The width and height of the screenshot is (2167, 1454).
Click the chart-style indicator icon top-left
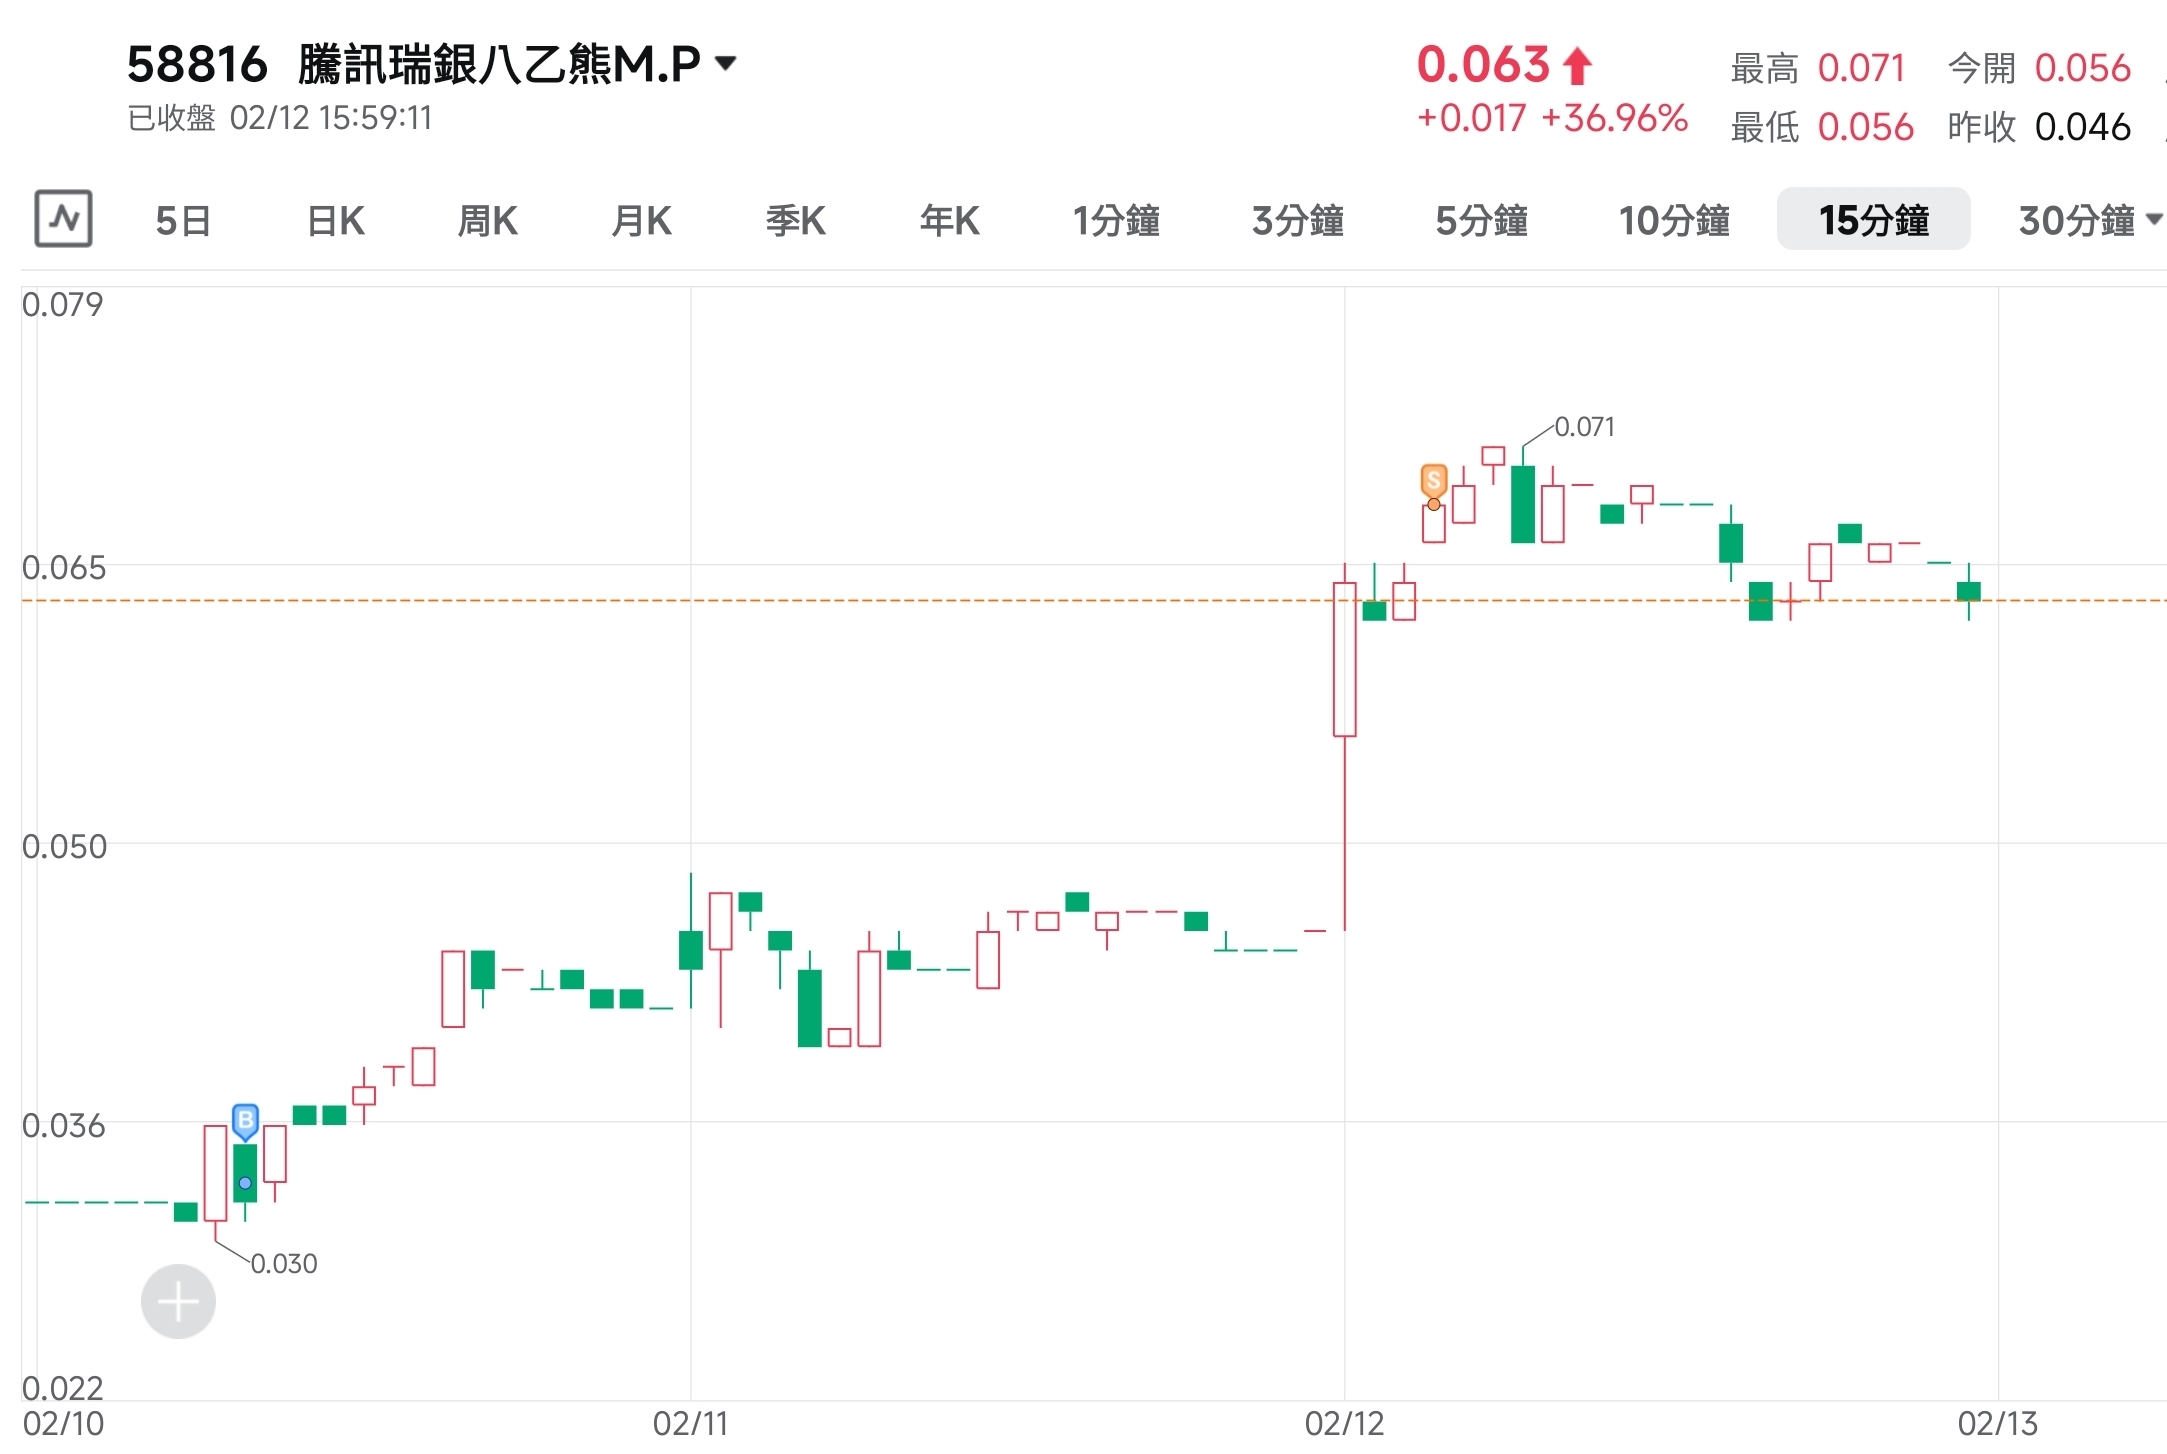coord(62,218)
